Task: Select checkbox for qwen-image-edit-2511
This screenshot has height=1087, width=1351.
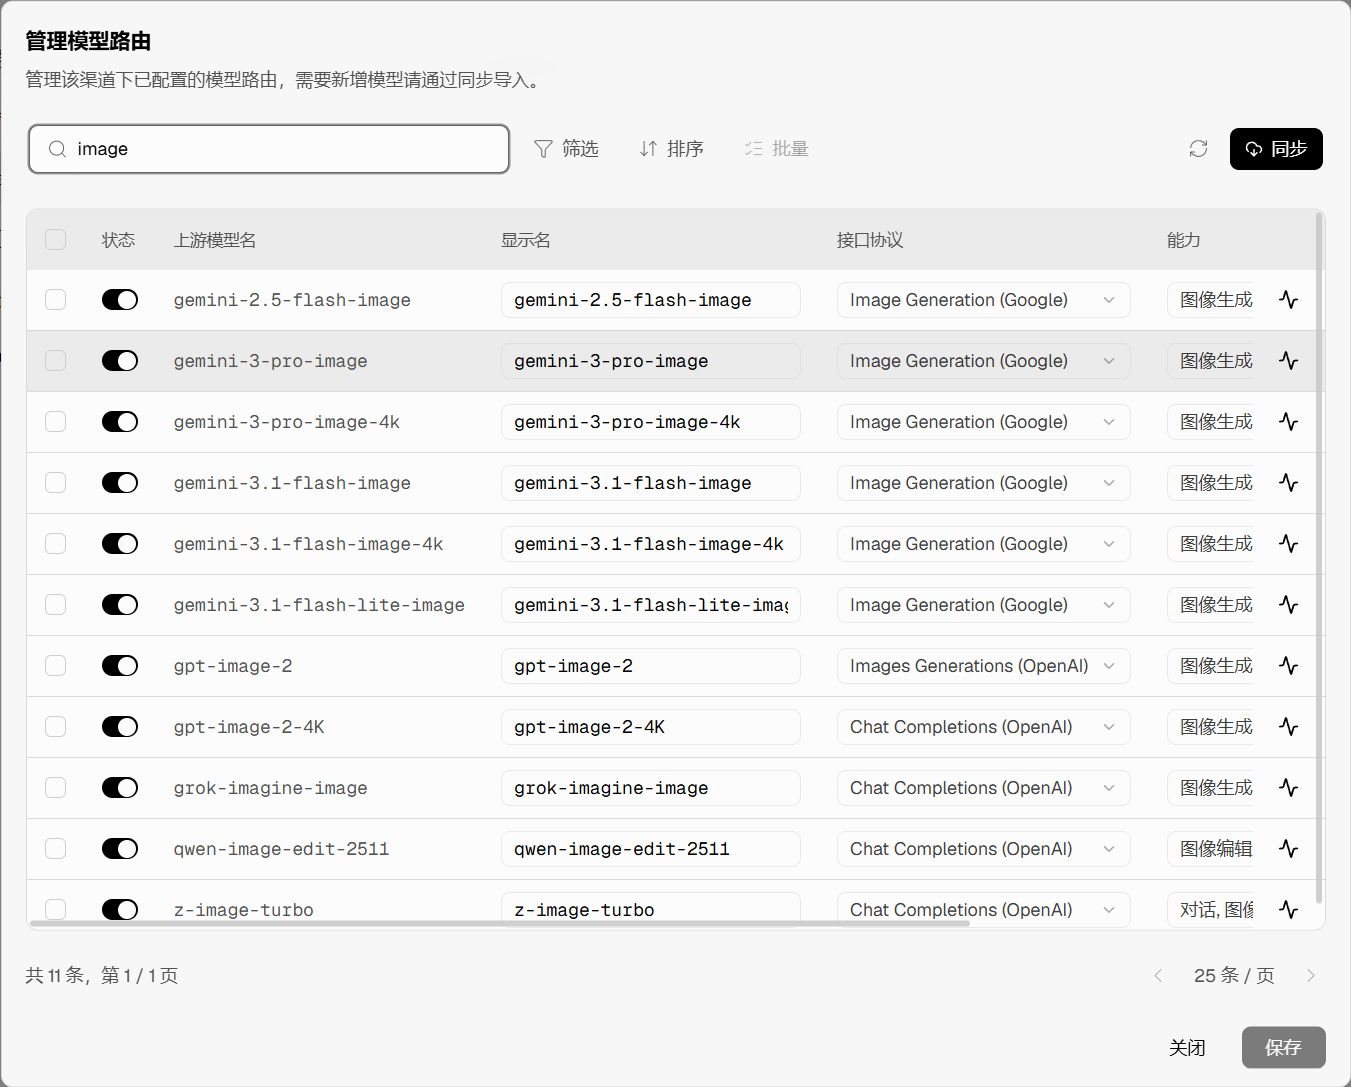Action: pyautogui.click(x=56, y=849)
